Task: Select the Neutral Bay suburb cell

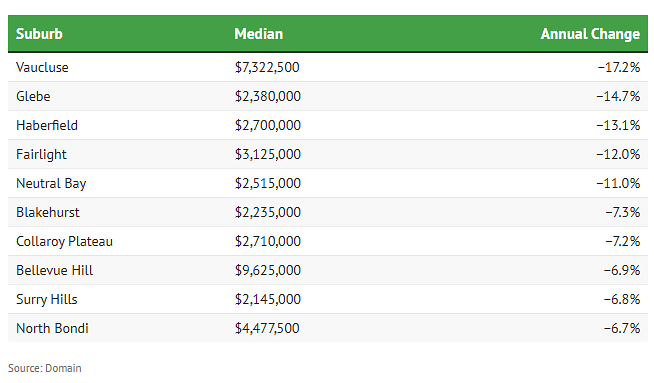Action: pyautogui.click(x=51, y=184)
